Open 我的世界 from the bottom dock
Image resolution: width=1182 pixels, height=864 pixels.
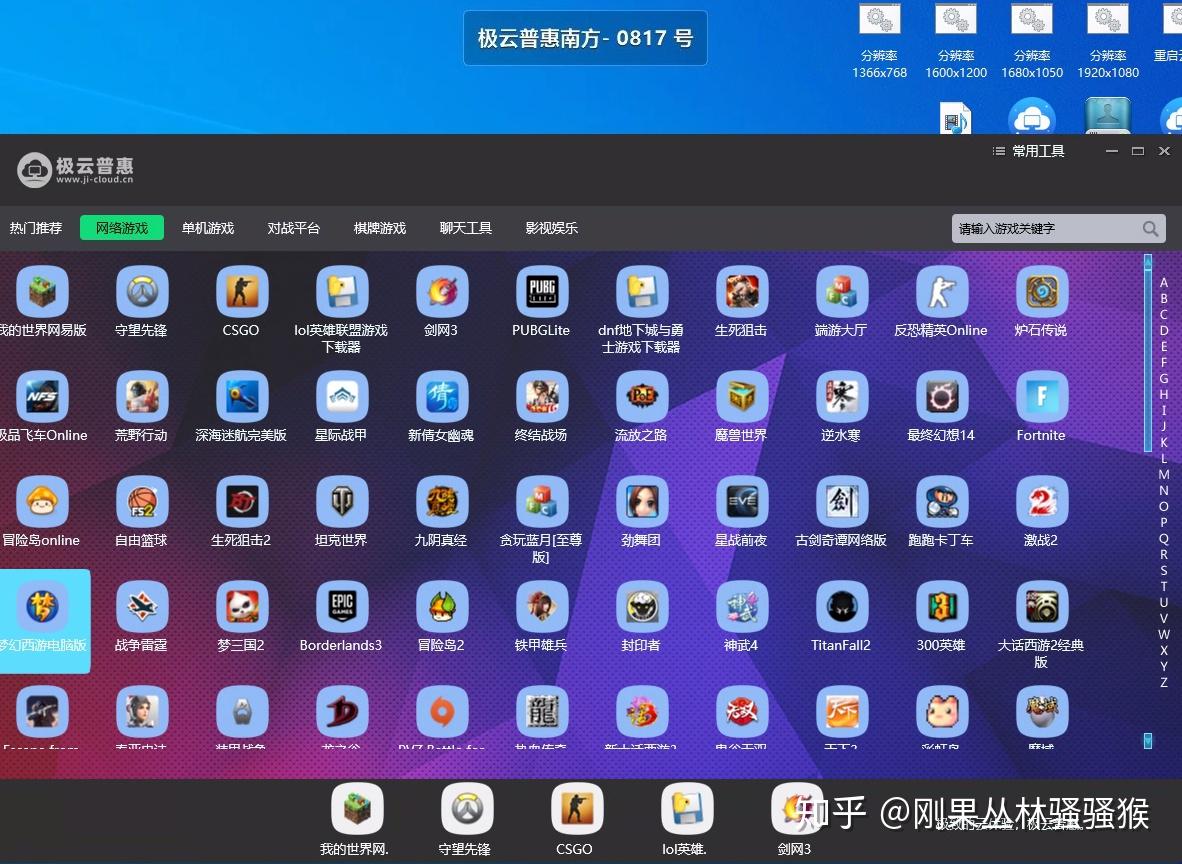point(357,808)
